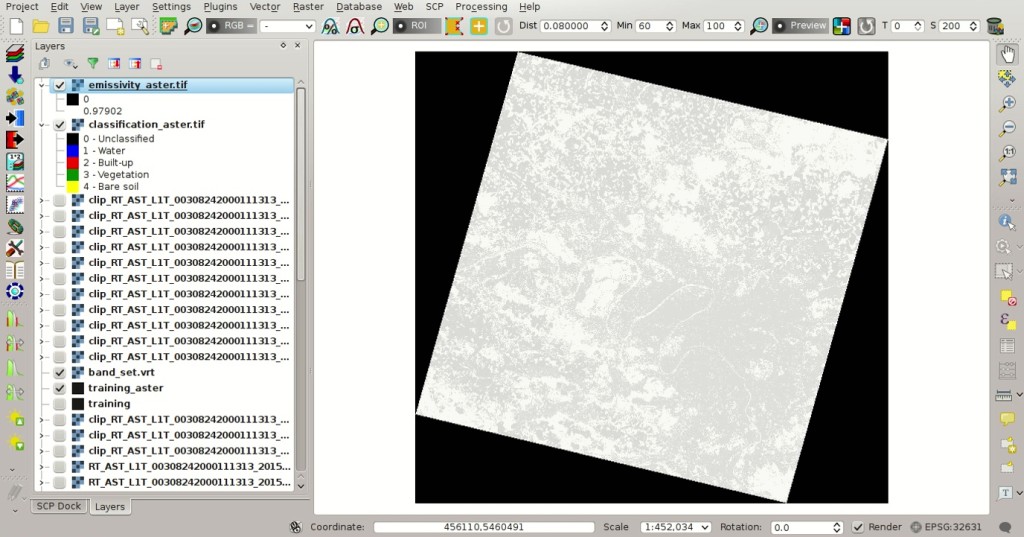
Task: Close the Layers panel
Action: [x=297, y=46]
